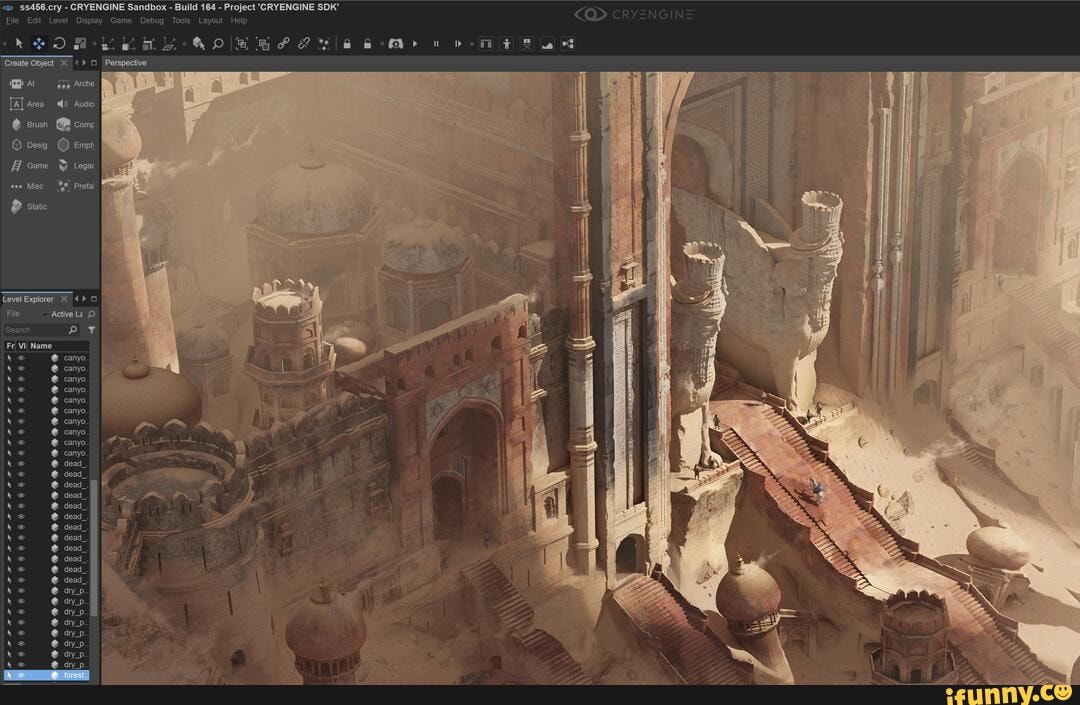Click the magnifier search icon in toolbar
The width and height of the screenshot is (1080, 705).
click(x=217, y=43)
